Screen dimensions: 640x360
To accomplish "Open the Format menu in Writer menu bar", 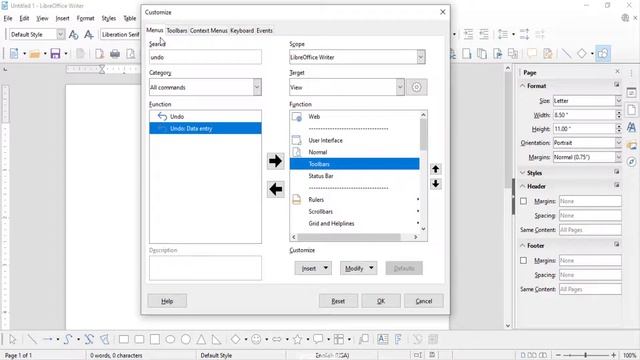I will pos(85,18).
